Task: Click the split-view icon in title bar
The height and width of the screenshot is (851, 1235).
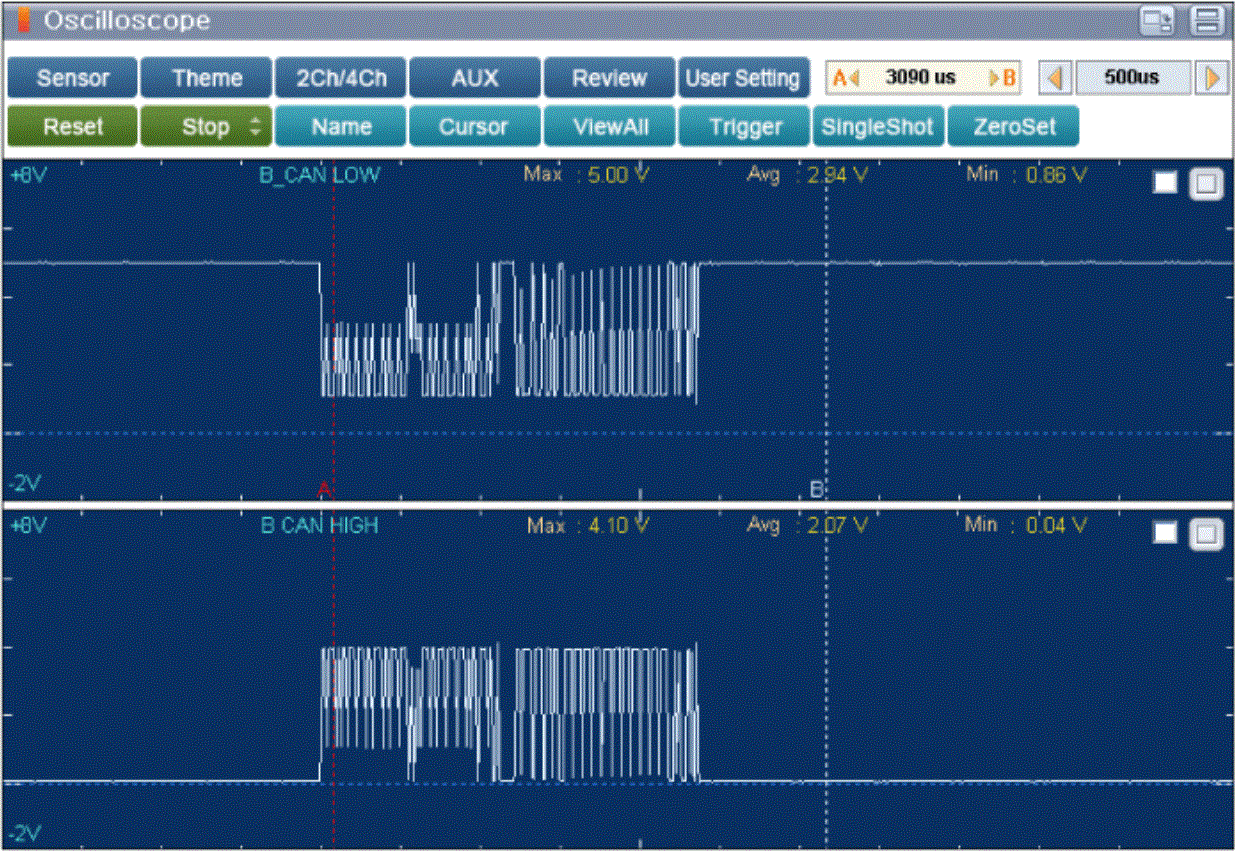Action: click(x=1208, y=21)
